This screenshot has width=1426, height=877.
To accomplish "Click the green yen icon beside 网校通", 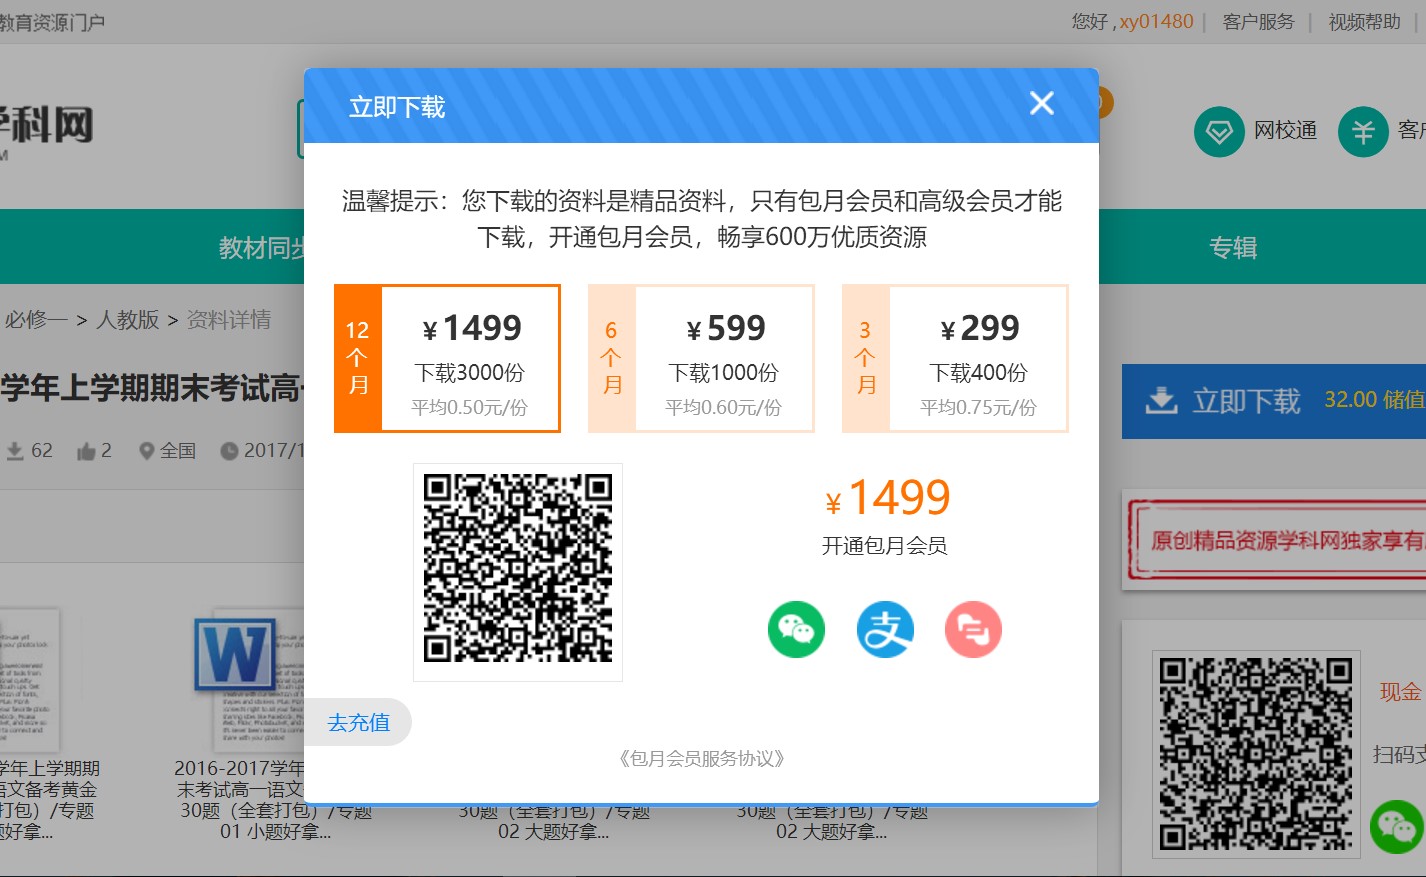I will (x=1363, y=132).
